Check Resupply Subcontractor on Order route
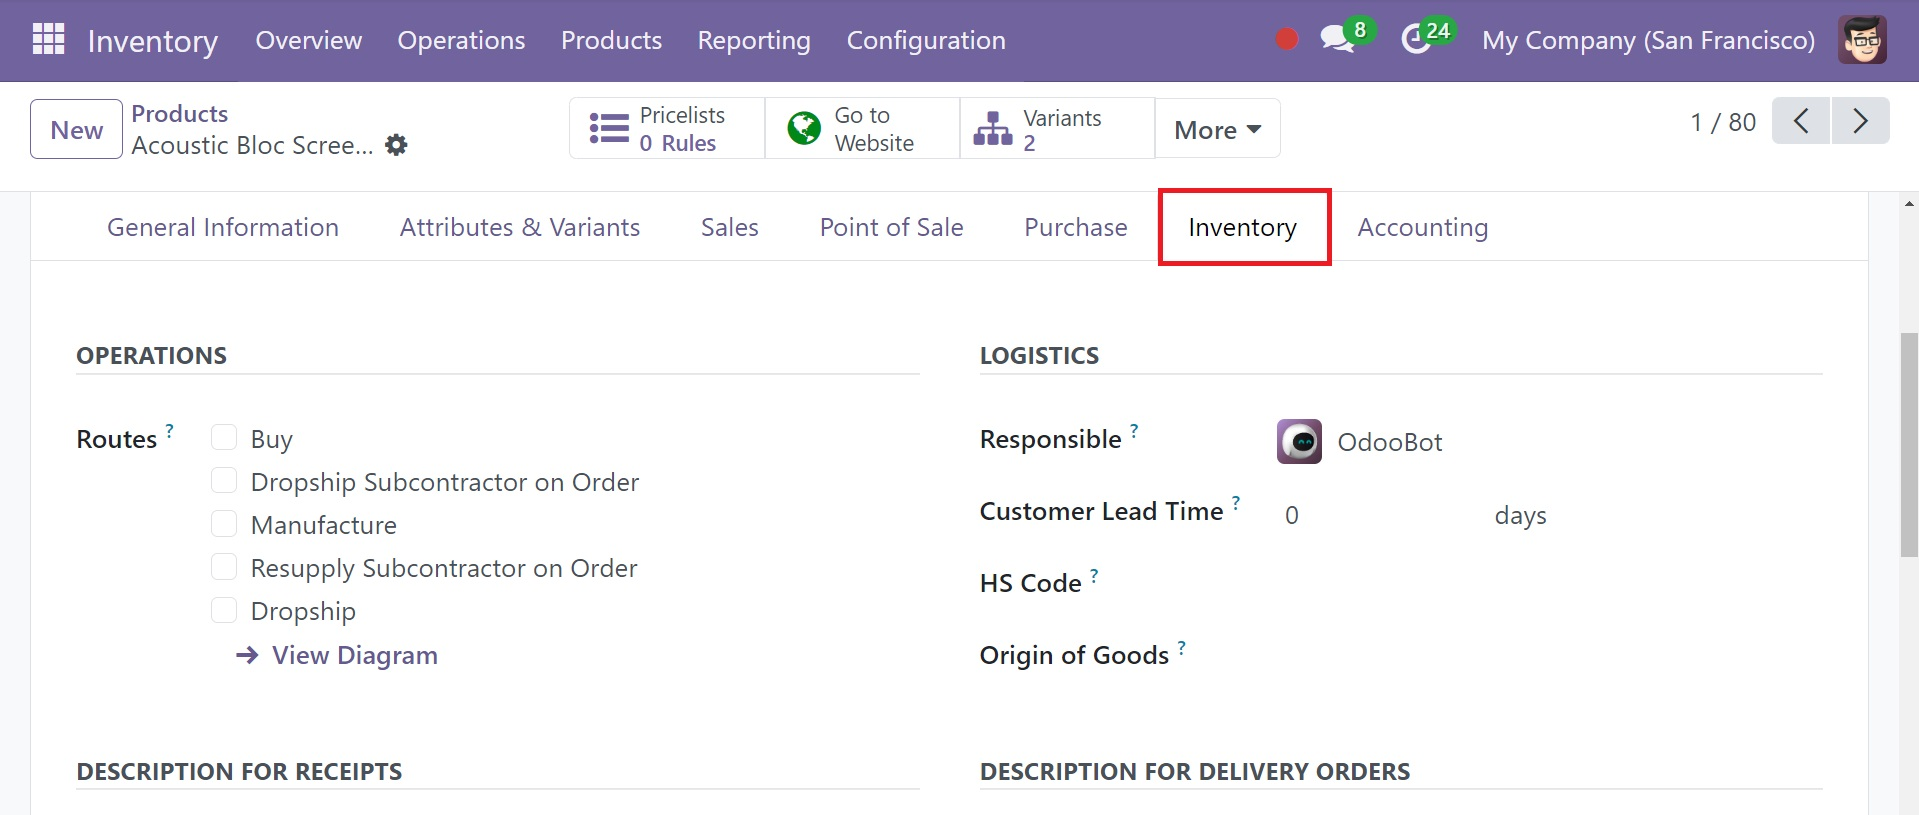Screen dimensions: 1919x815 [x=224, y=567]
